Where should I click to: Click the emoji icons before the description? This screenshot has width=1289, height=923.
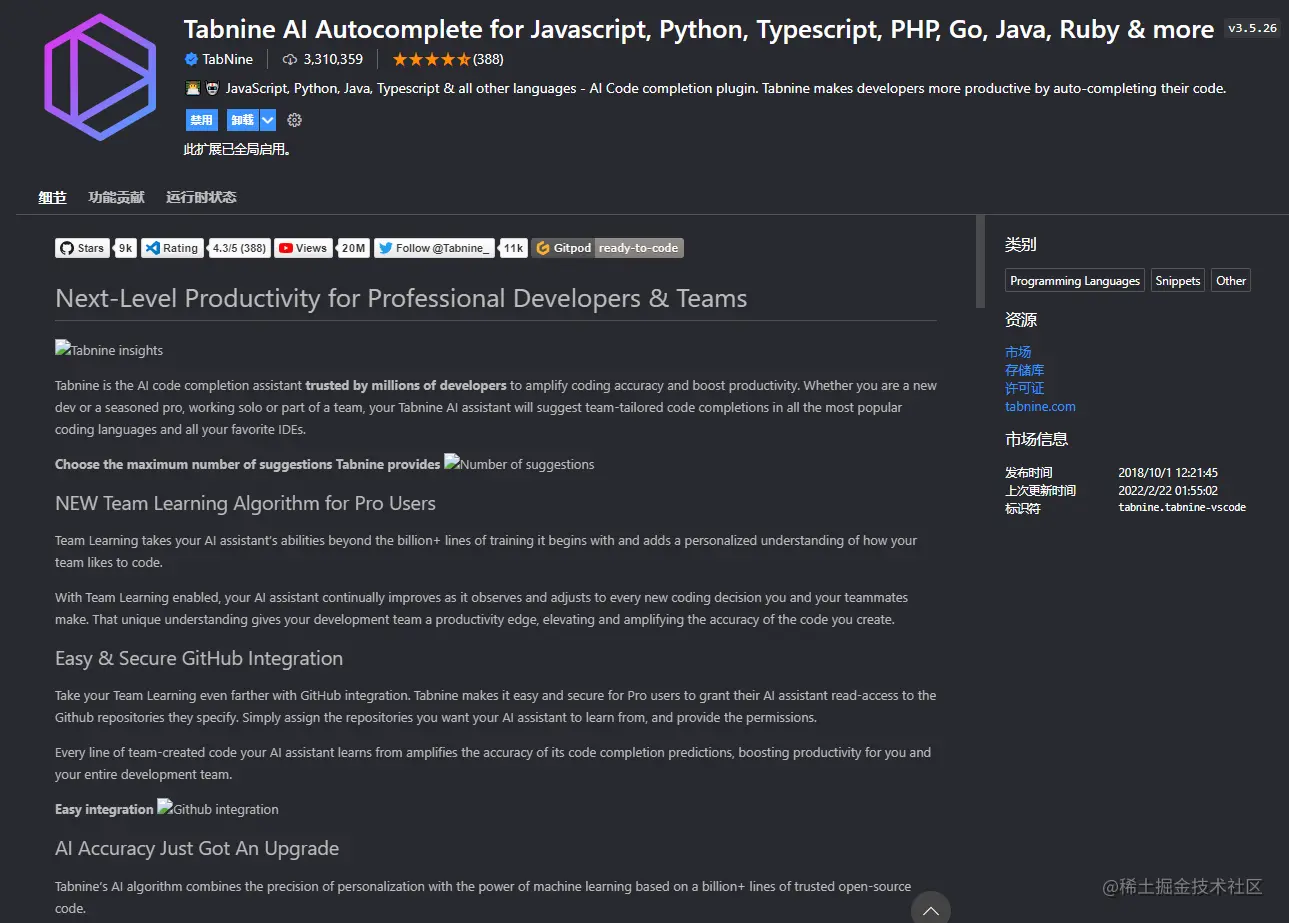point(203,88)
